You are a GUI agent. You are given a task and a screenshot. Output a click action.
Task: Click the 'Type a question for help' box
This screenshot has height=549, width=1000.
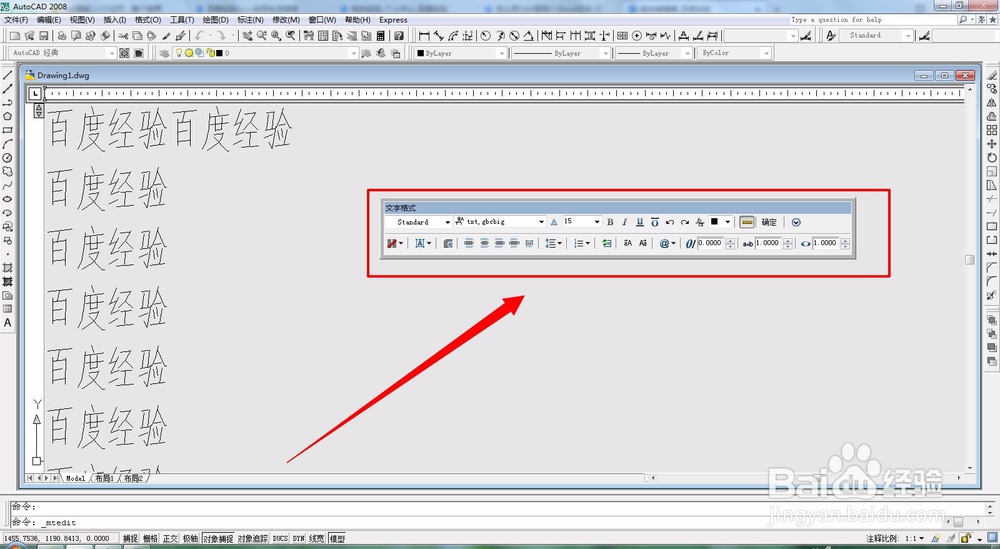pyautogui.click(x=872, y=20)
